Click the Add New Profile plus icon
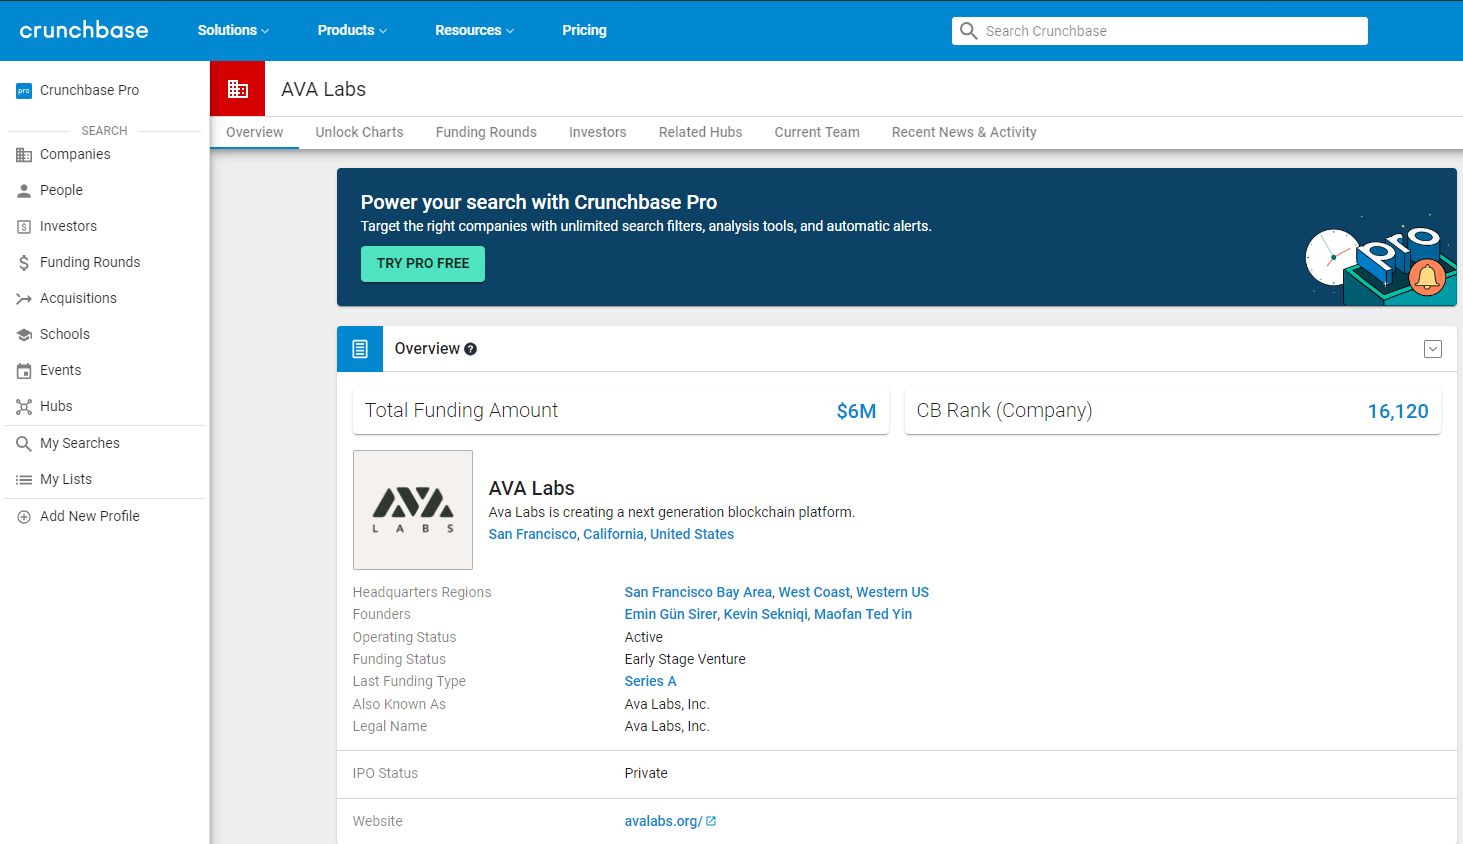 pos(24,517)
